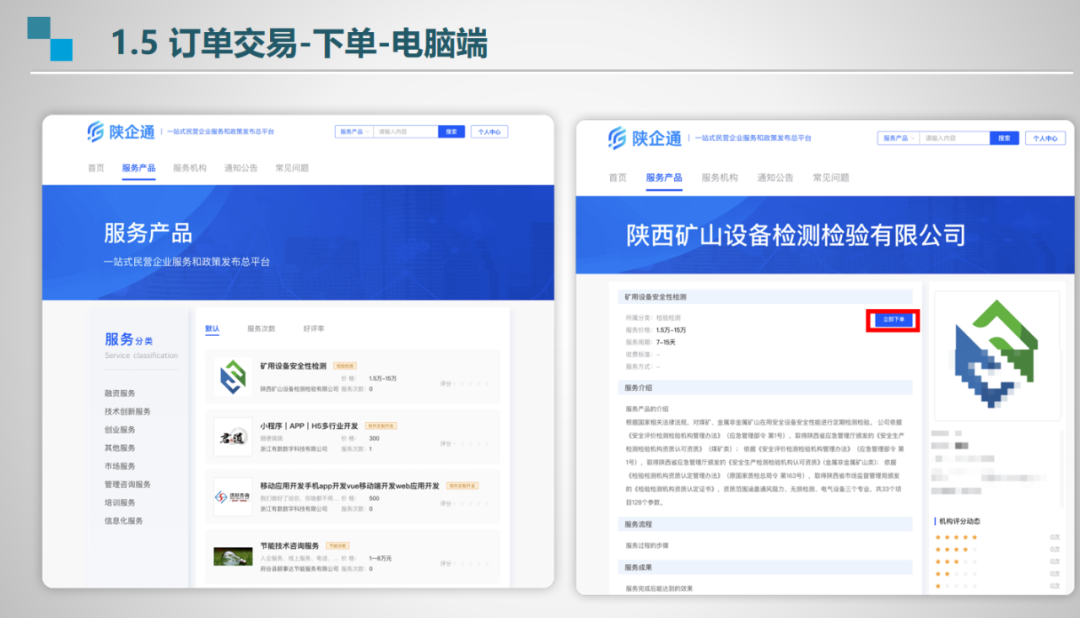
Task: Open the 节能技术咨询服务 listing thumbnail
Action: (x=233, y=556)
